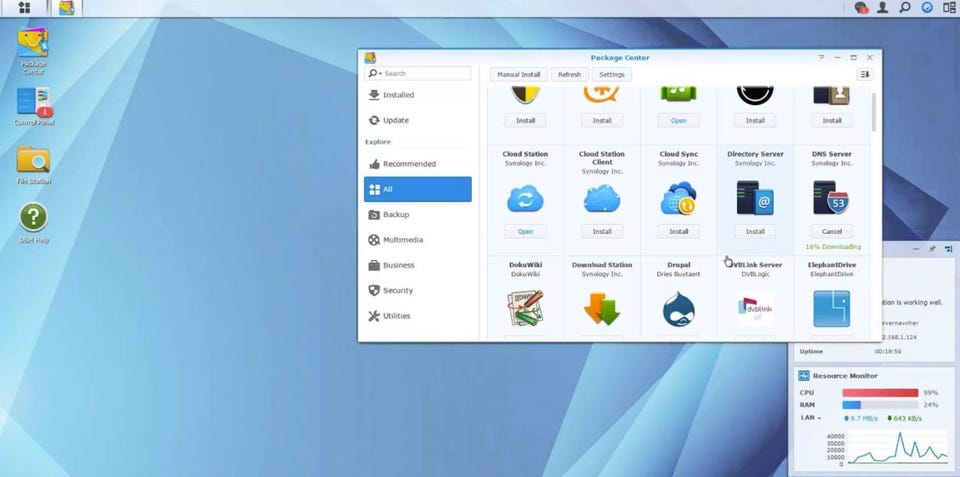Click the RAM usage bar
Screen dimensions: 960x477
[x=880, y=405]
